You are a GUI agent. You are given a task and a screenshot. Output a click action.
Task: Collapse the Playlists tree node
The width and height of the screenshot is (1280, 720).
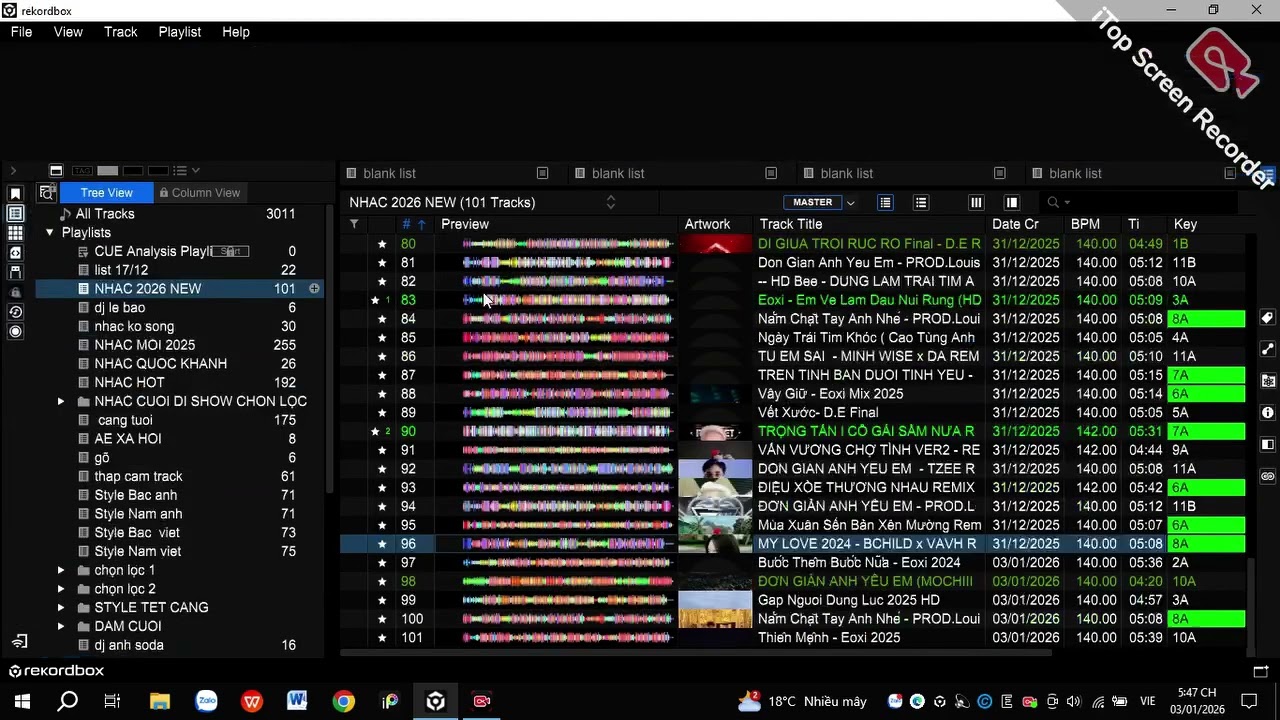click(x=50, y=233)
